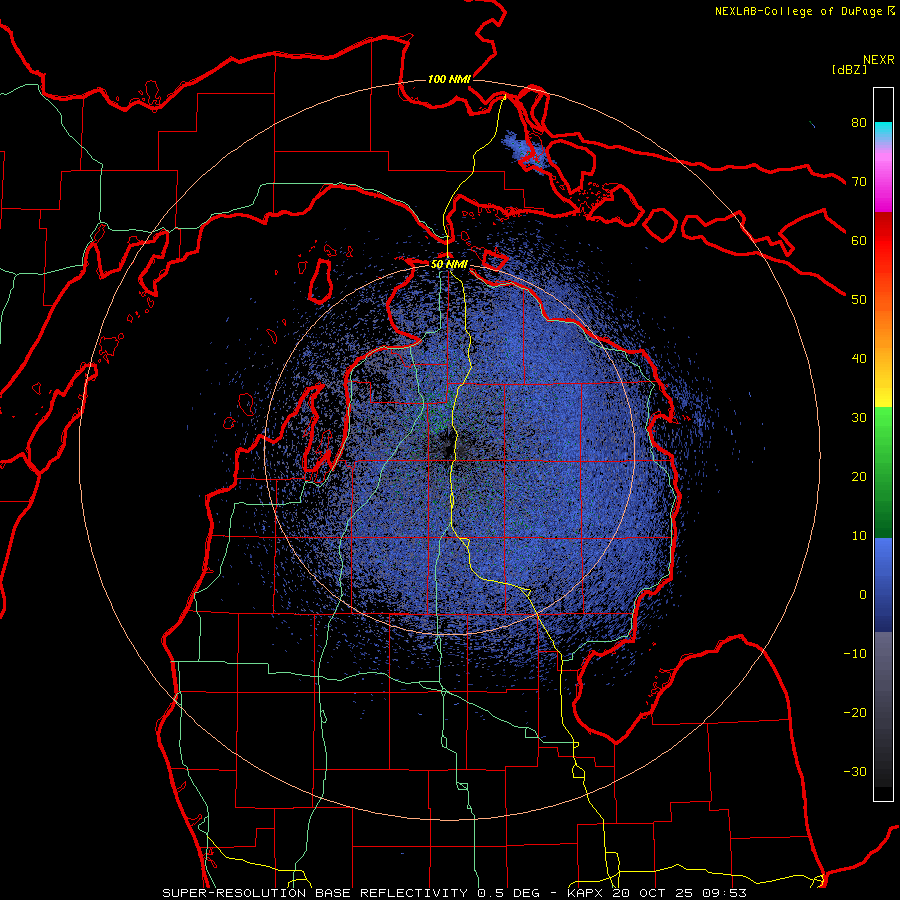Click the "50 NMI" range ring label
The height and width of the screenshot is (900, 900).
pyautogui.click(x=449, y=264)
